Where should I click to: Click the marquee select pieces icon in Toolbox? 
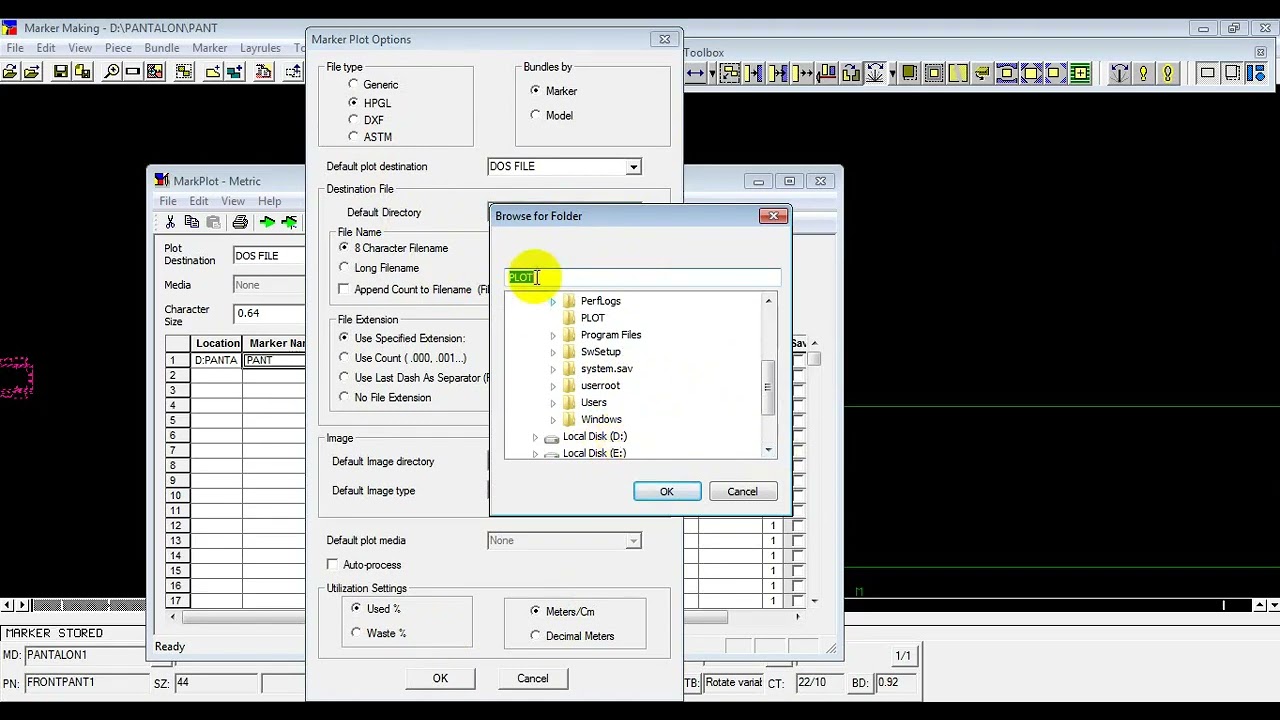click(x=730, y=72)
